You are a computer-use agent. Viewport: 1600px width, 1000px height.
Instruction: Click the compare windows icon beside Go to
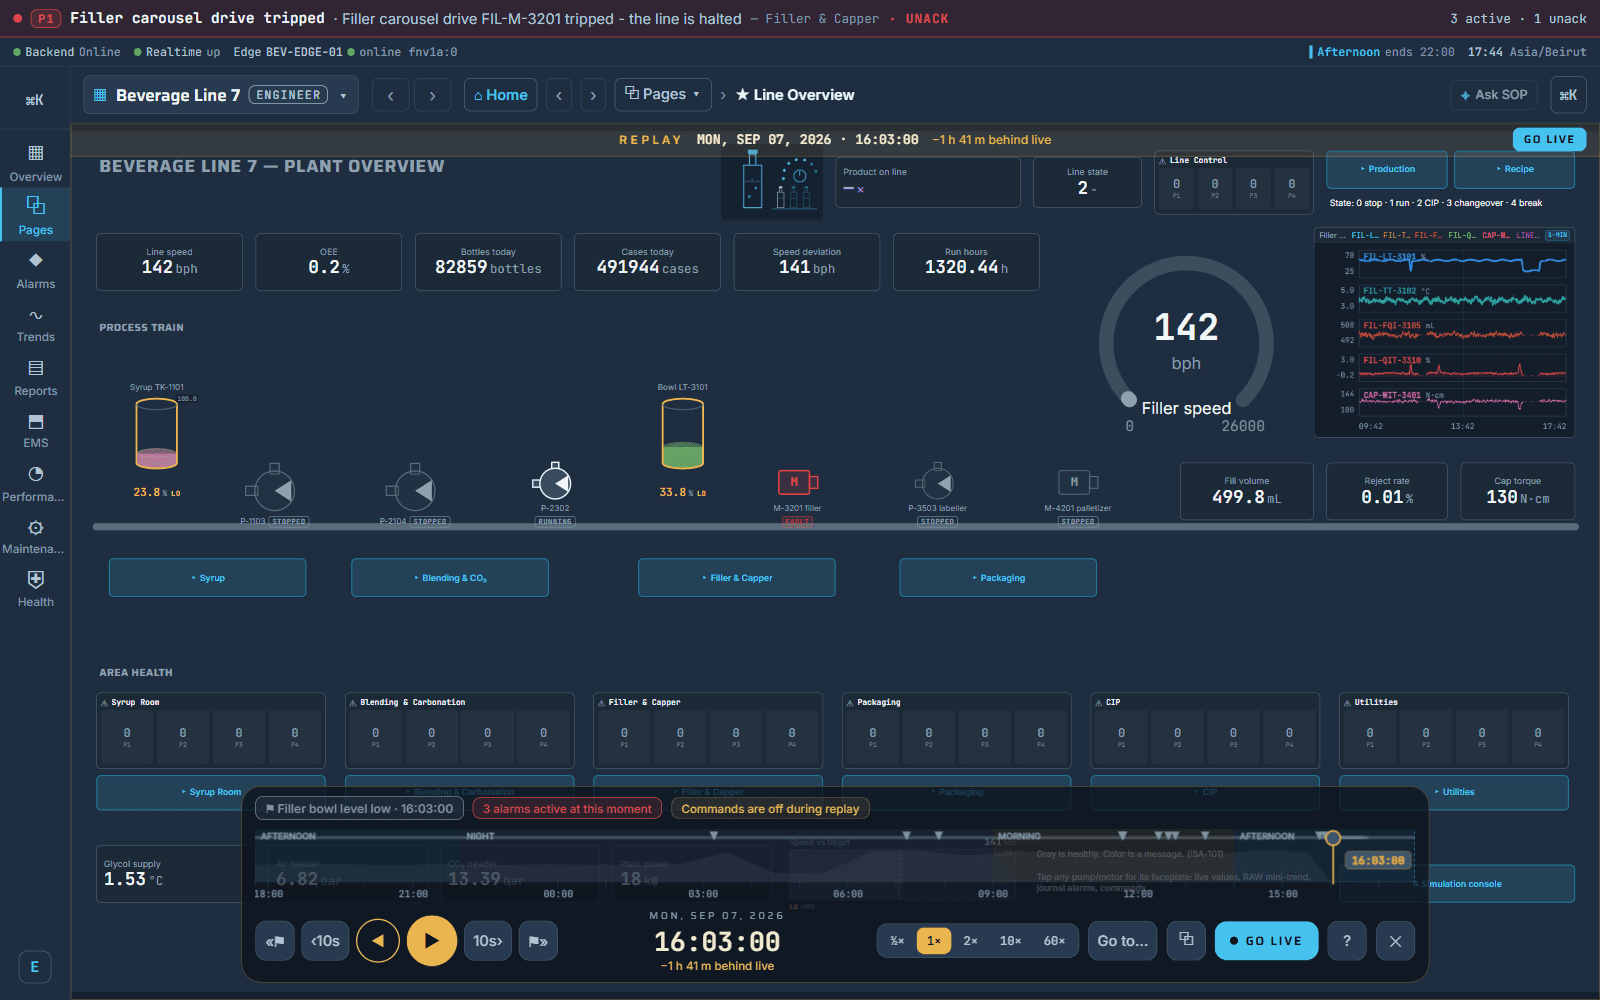click(x=1186, y=940)
